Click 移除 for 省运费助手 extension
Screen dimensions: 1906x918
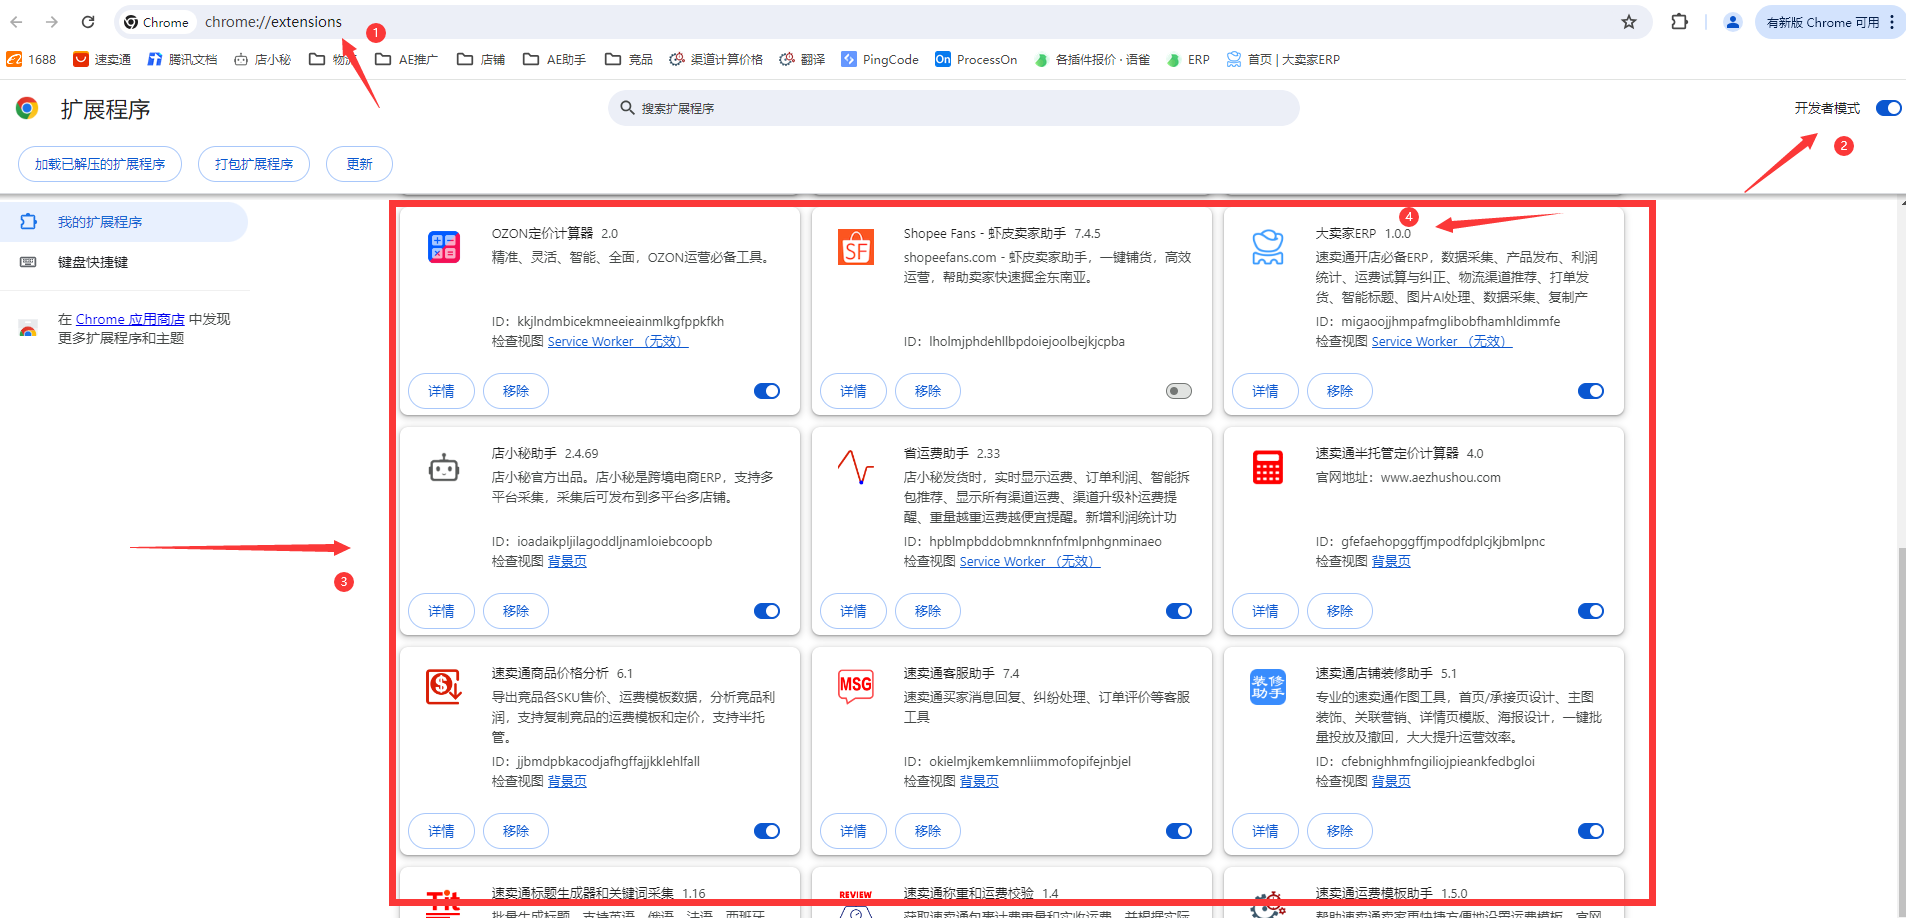(x=928, y=611)
